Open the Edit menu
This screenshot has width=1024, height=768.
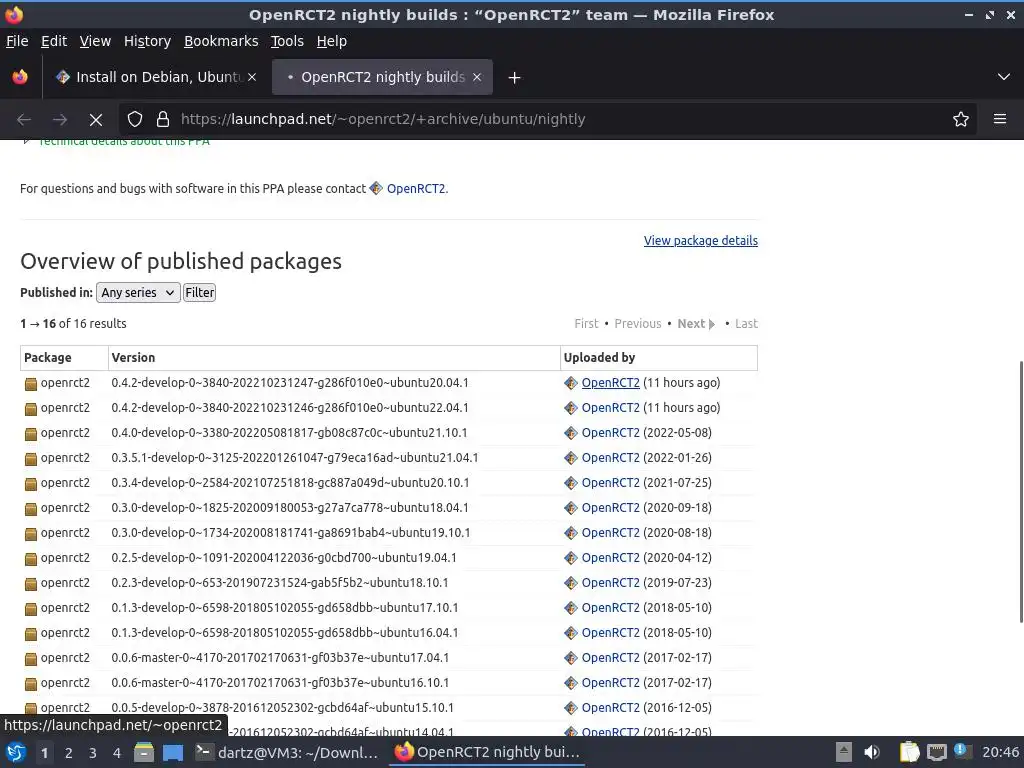54,41
